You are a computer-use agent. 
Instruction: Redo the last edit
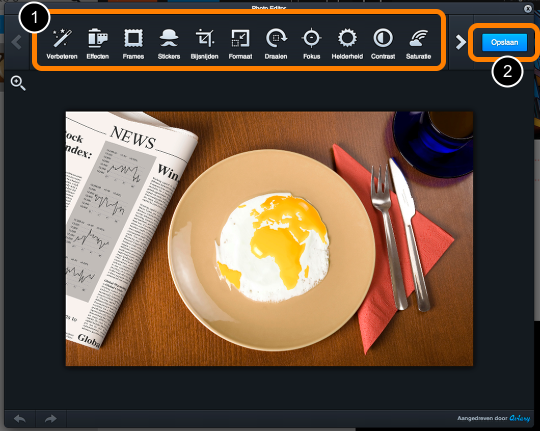51,419
